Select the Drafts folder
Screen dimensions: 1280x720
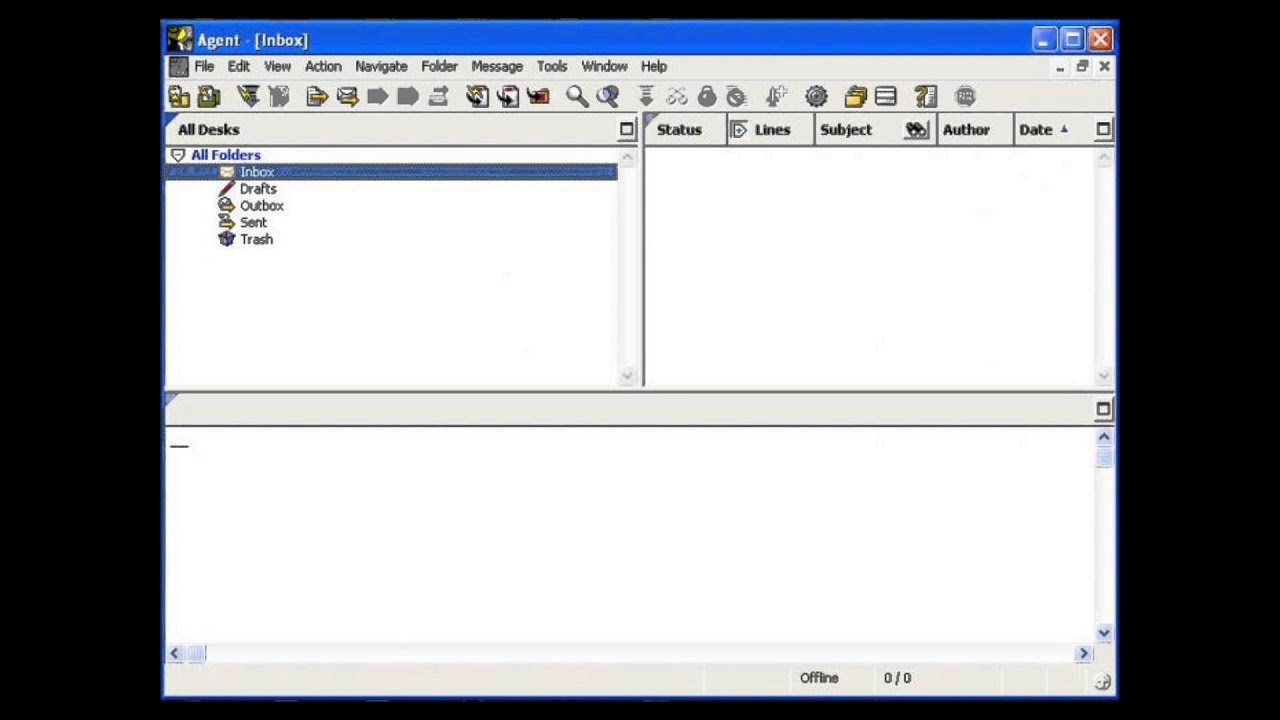coord(258,189)
